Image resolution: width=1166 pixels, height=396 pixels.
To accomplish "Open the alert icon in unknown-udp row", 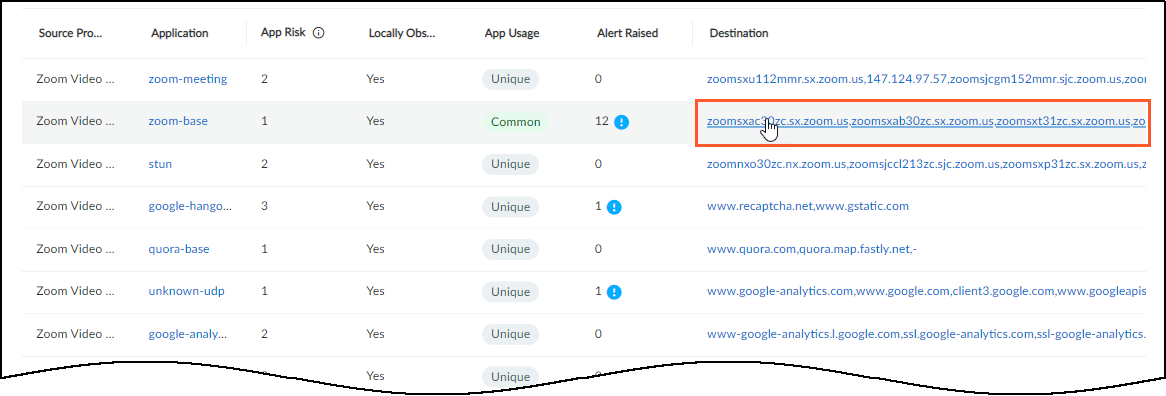I will [614, 292].
